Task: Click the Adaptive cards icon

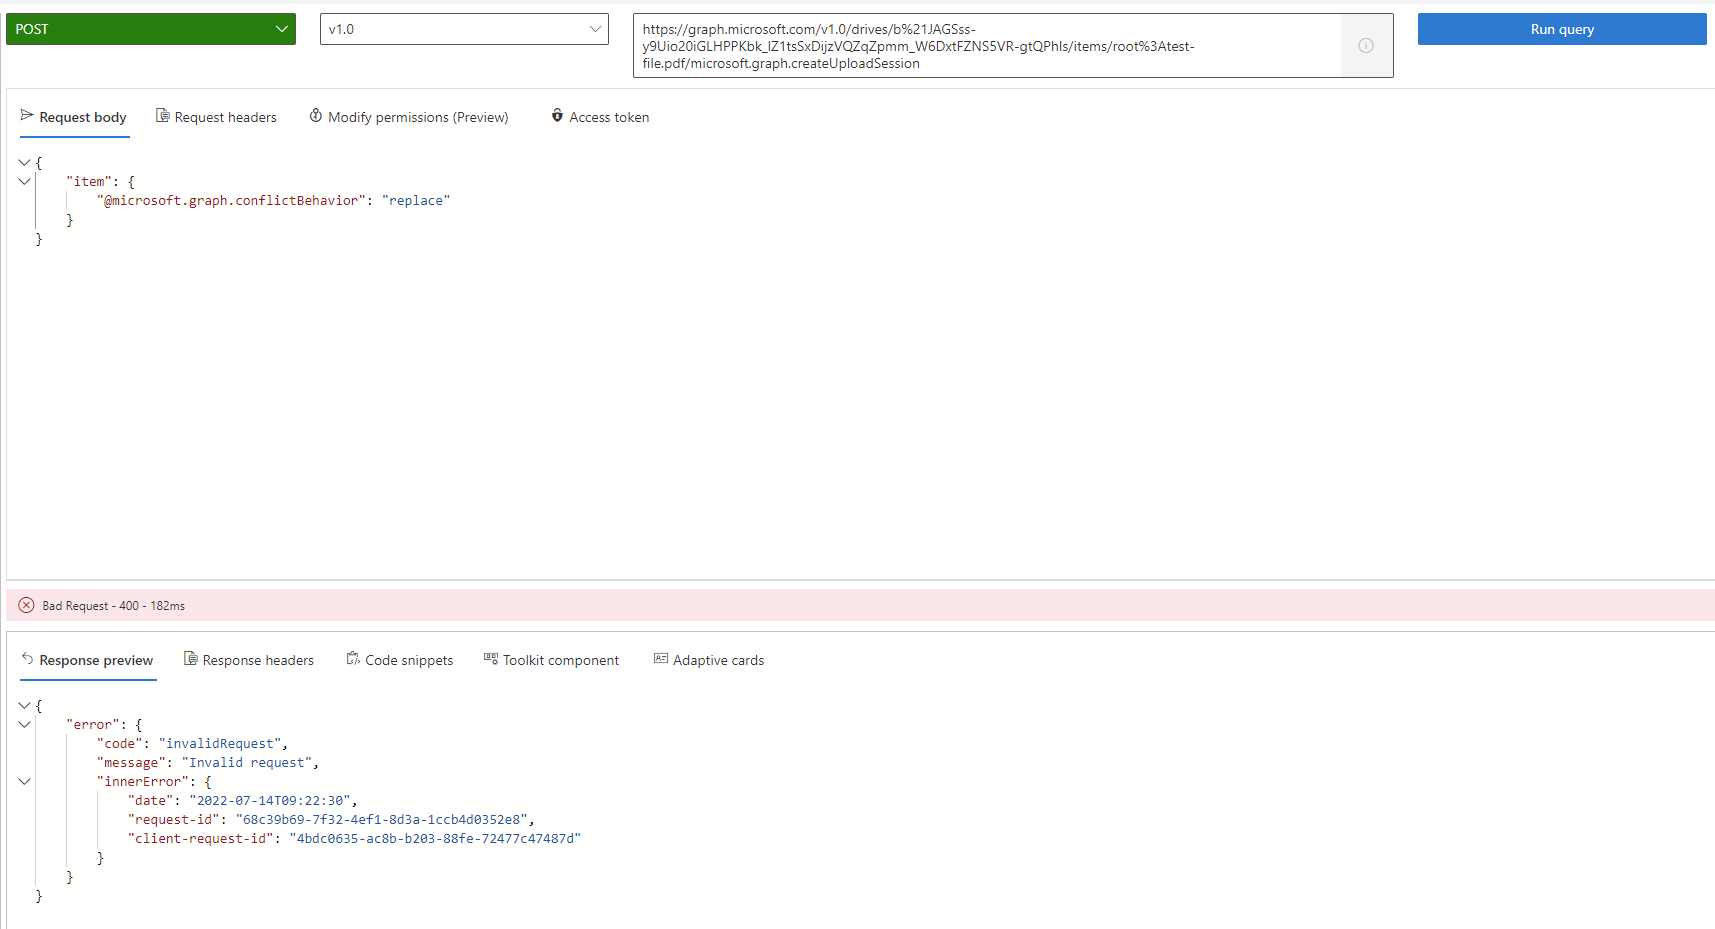Action: (660, 659)
